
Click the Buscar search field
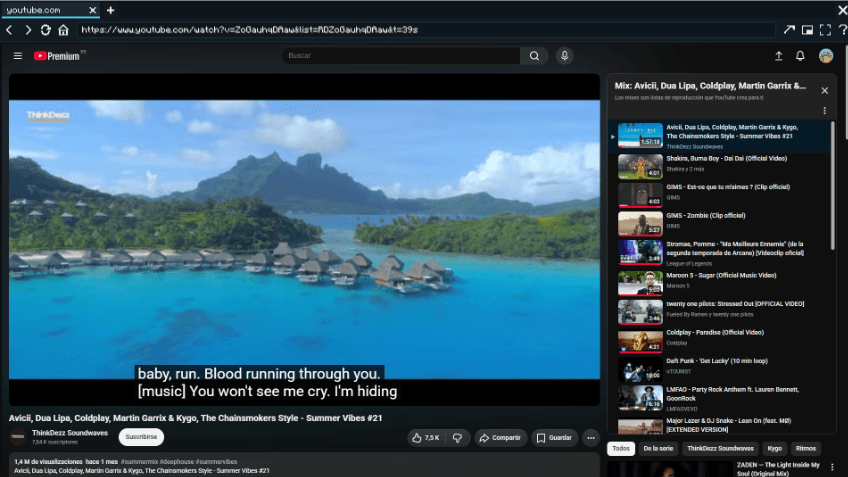[x=400, y=56]
